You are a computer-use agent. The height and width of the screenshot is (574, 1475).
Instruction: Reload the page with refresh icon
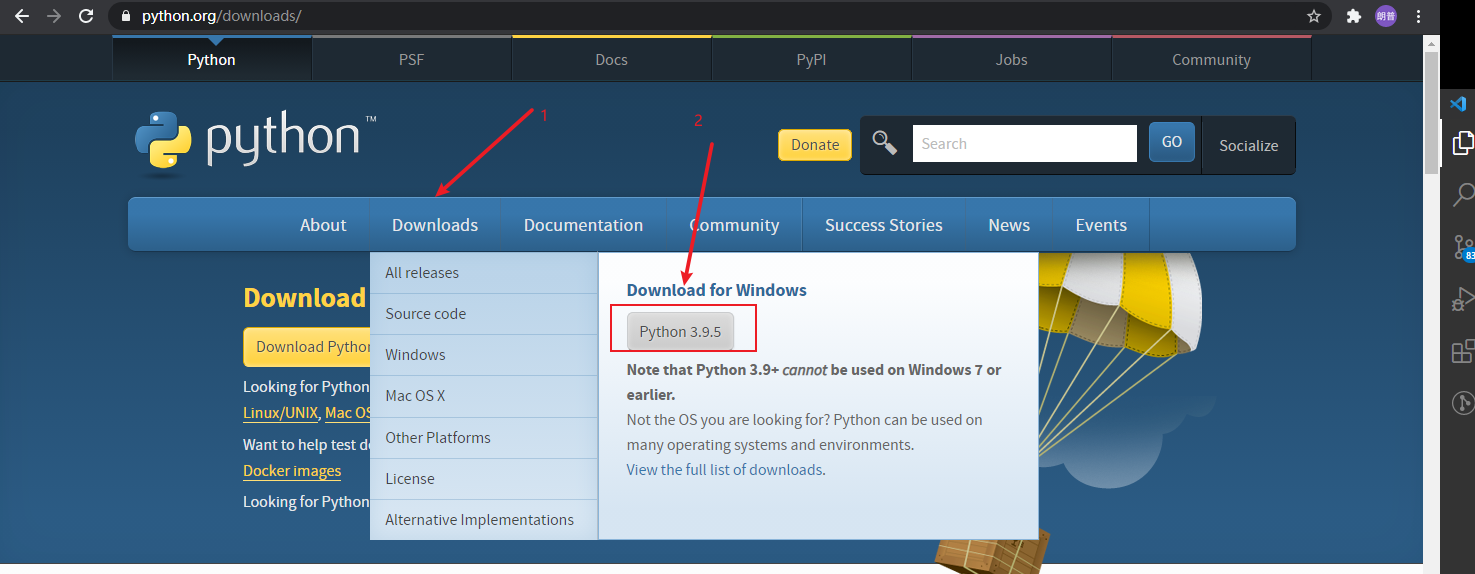tap(86, 16)
